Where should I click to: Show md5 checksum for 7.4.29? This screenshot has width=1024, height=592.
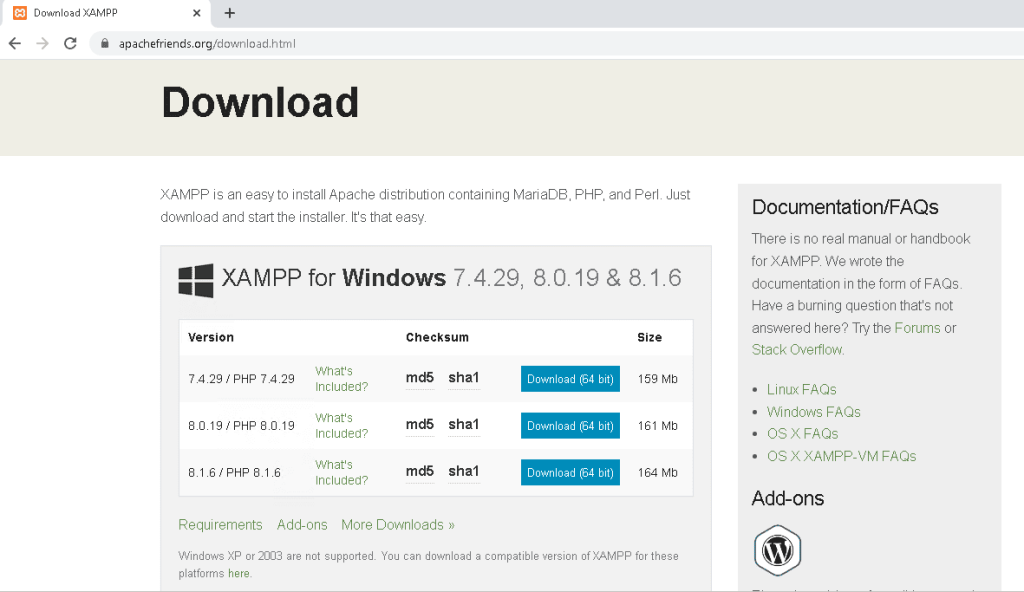coord(420,378)
